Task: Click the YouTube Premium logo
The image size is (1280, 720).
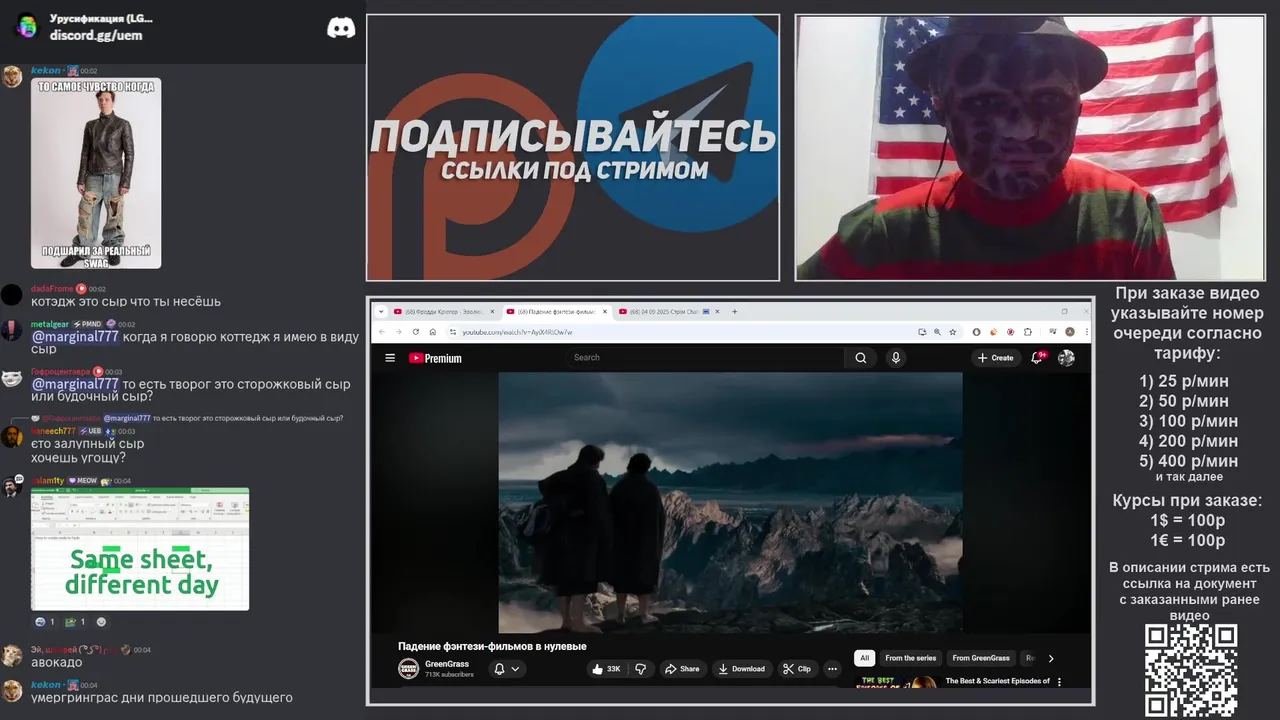Action: [435, 358]
